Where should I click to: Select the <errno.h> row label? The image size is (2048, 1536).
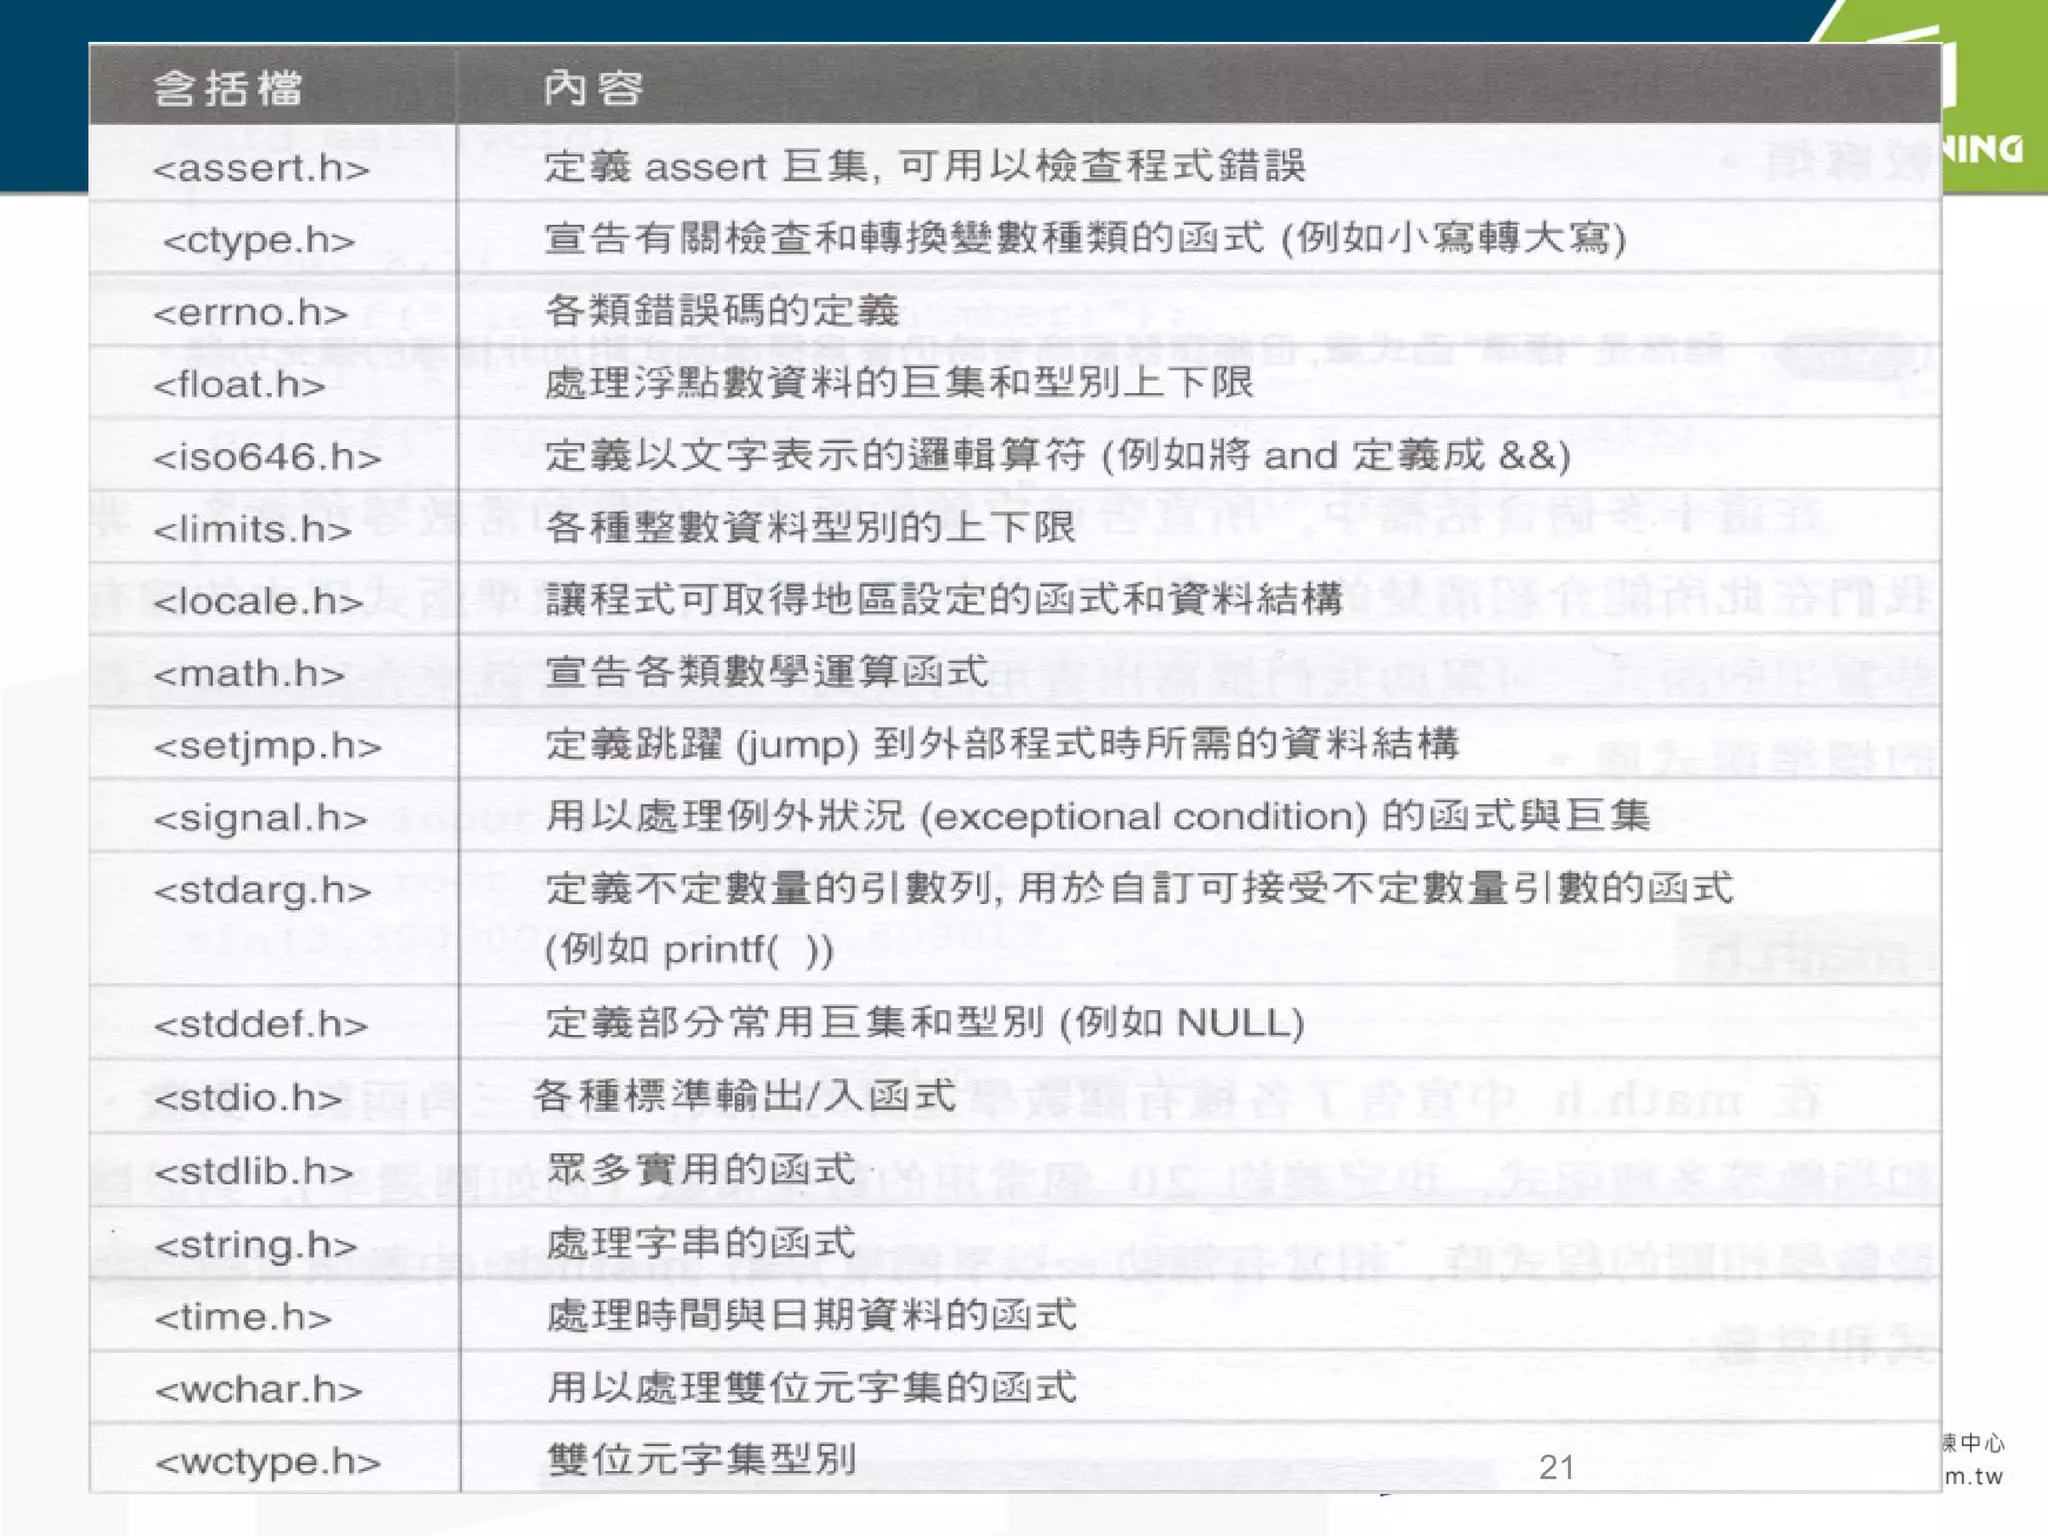click(x=250, y=313)
